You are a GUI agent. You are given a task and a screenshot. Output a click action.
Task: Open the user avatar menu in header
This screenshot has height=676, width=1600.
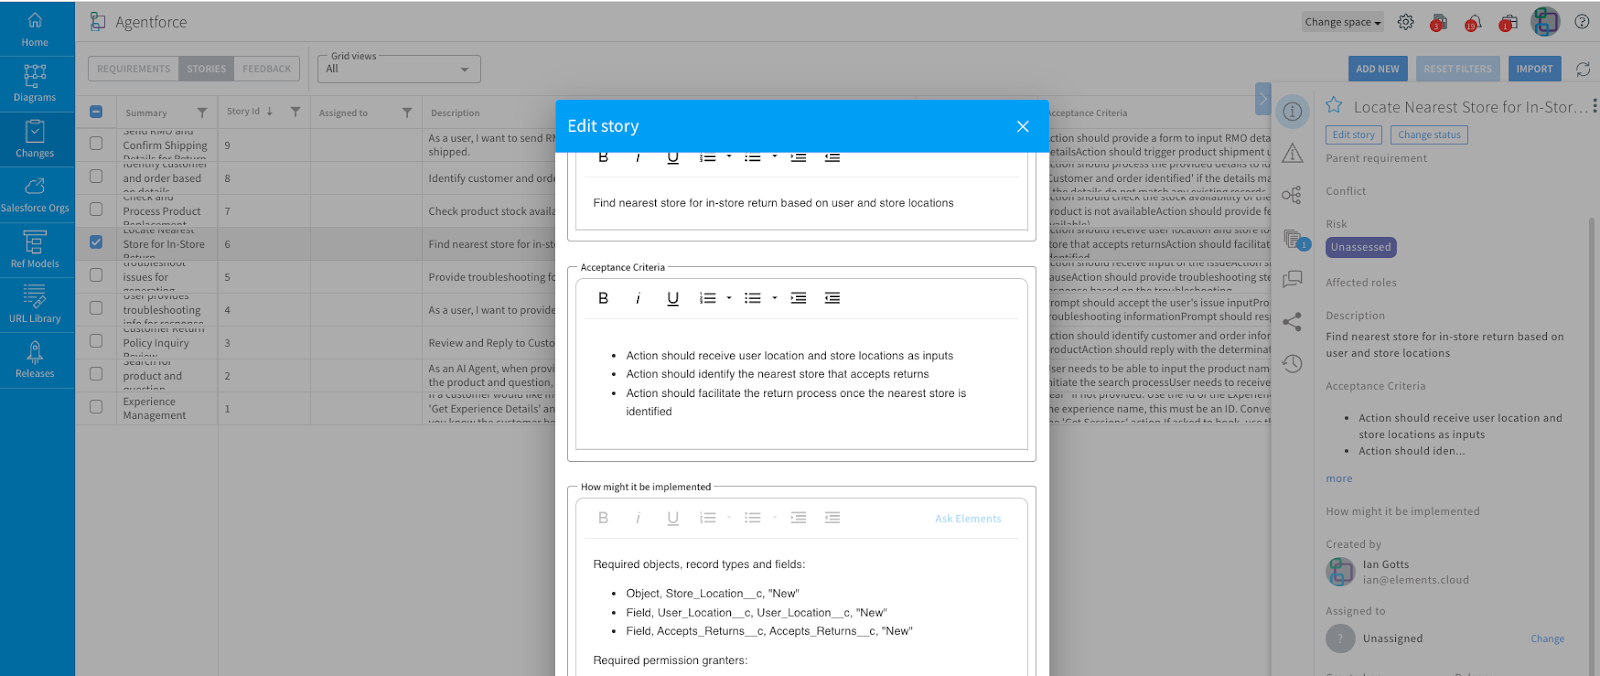tap(1545, 21)
